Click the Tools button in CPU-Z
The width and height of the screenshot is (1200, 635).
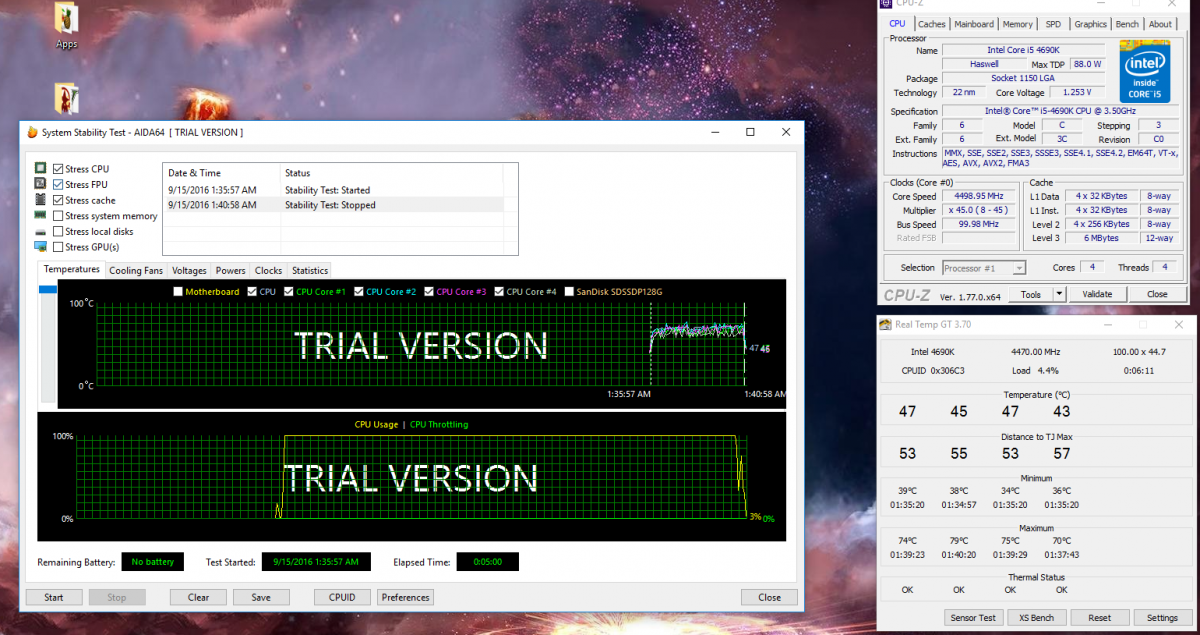(1031, 294)
